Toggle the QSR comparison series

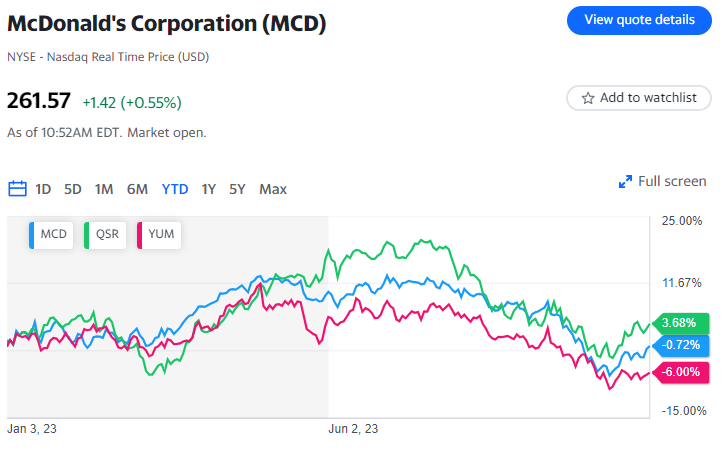106,235
